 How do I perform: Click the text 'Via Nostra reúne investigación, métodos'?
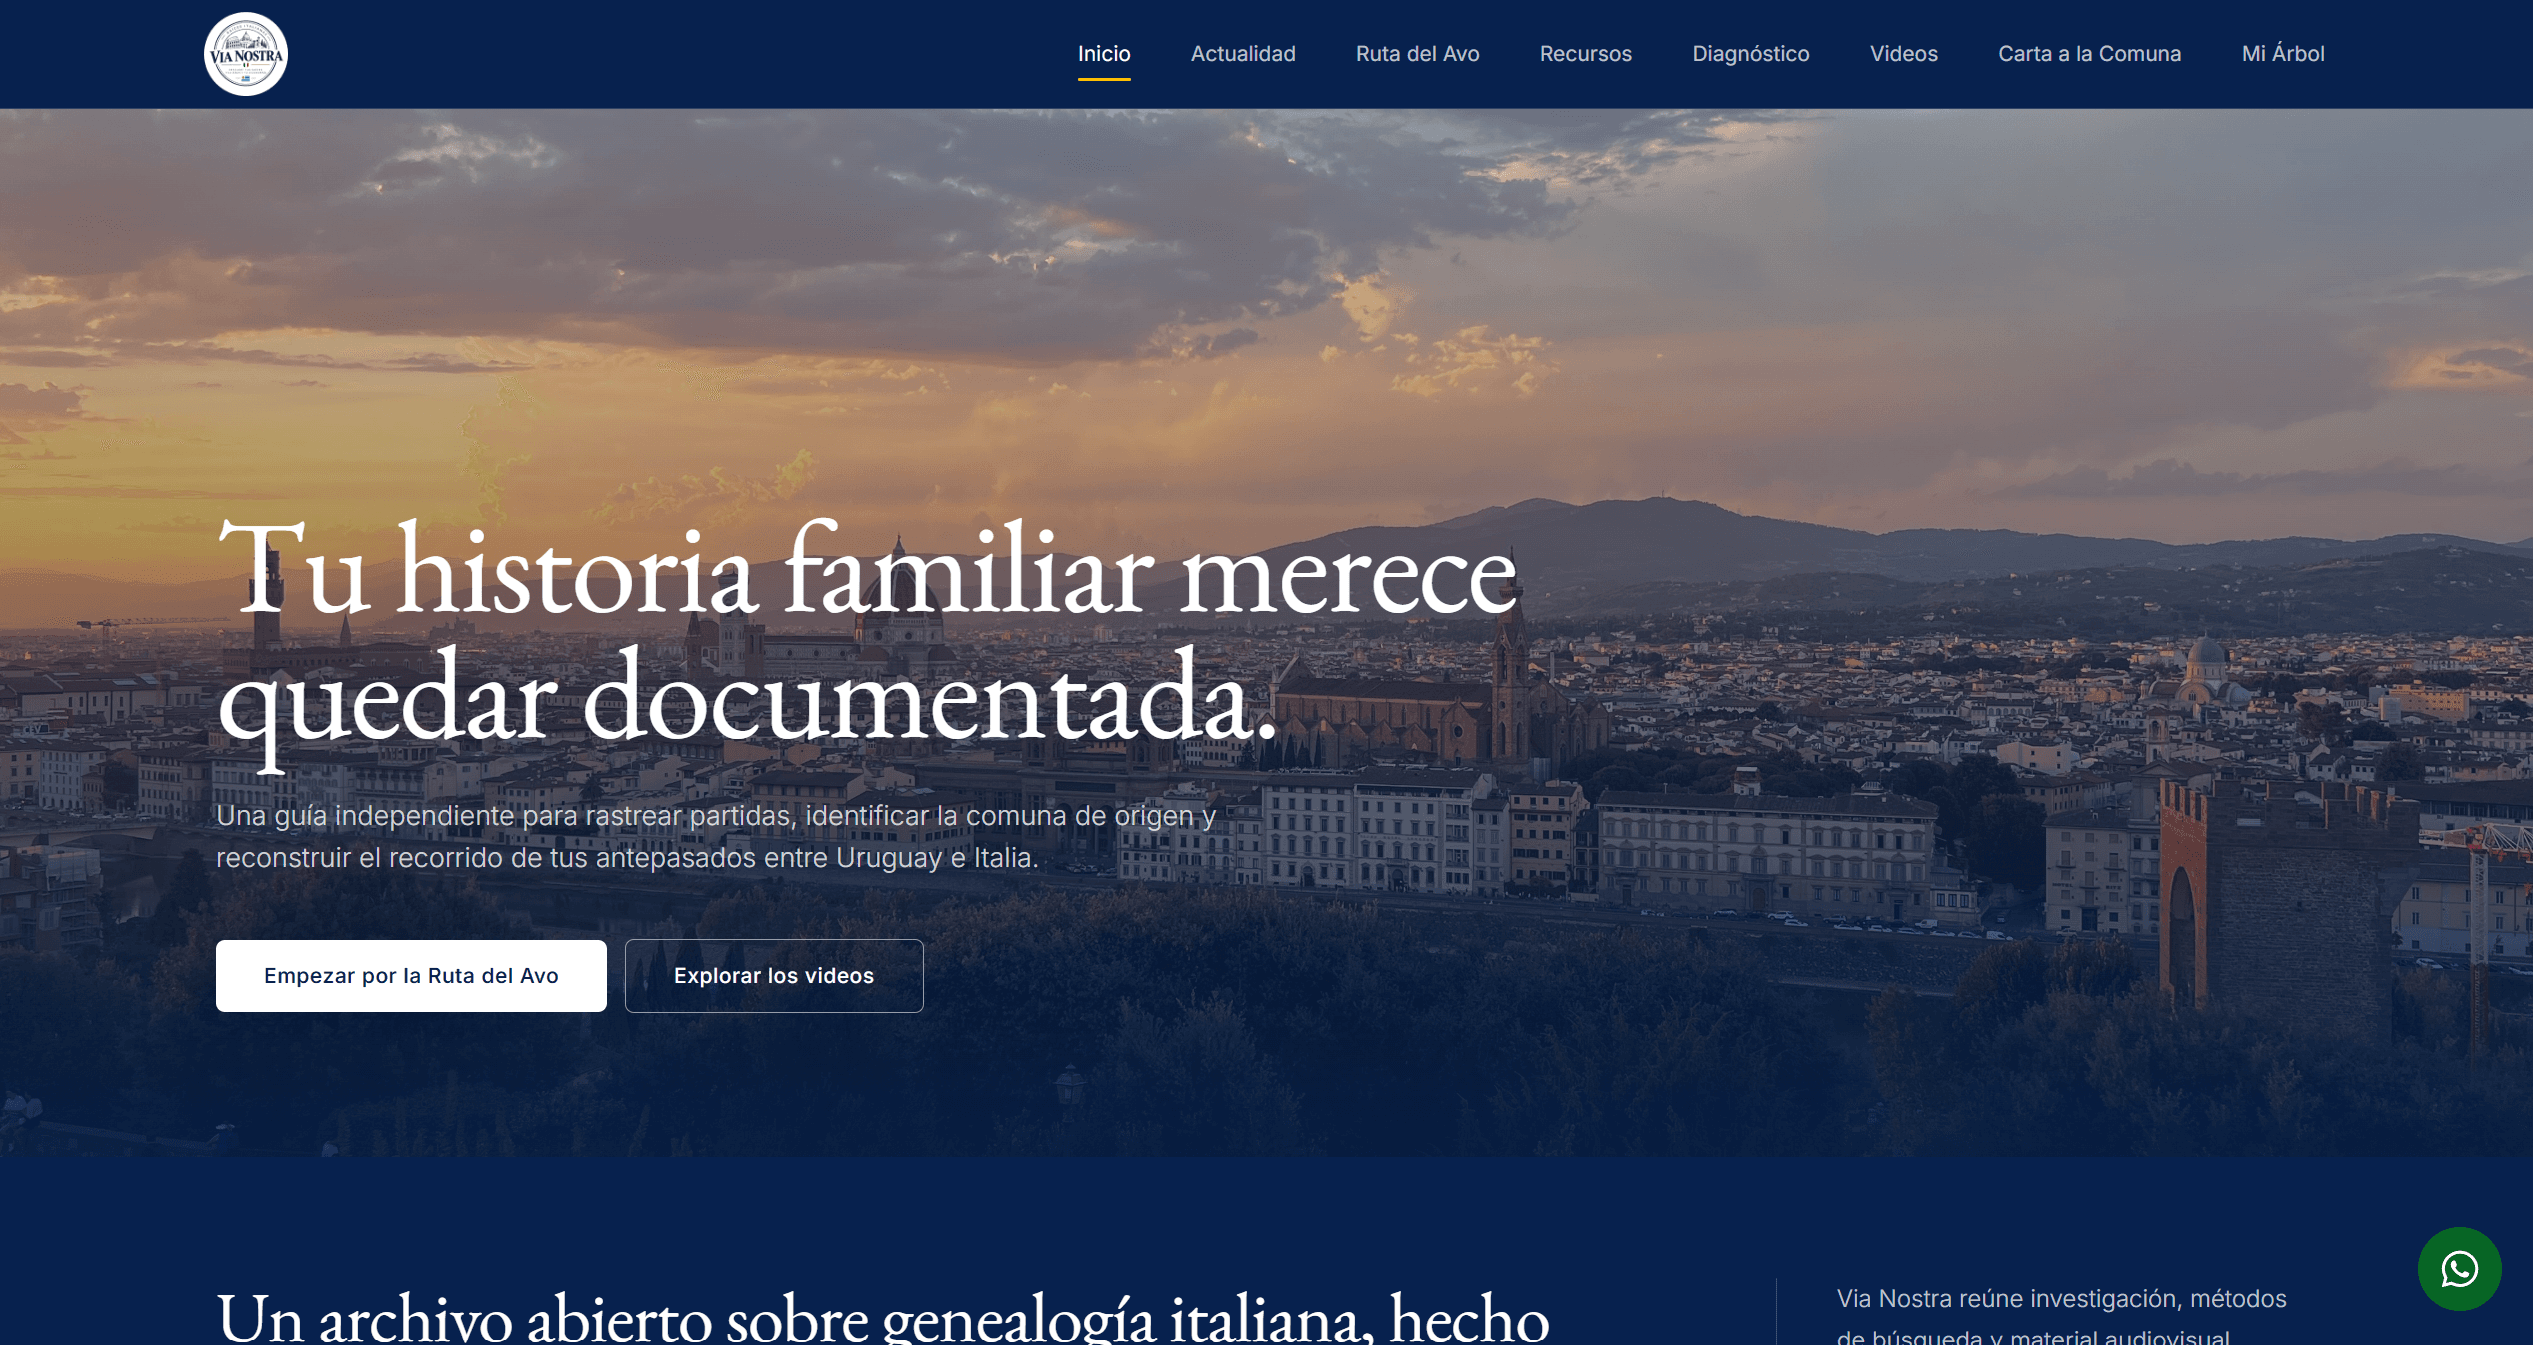pyautogui.click(x=2061, y=1299)
